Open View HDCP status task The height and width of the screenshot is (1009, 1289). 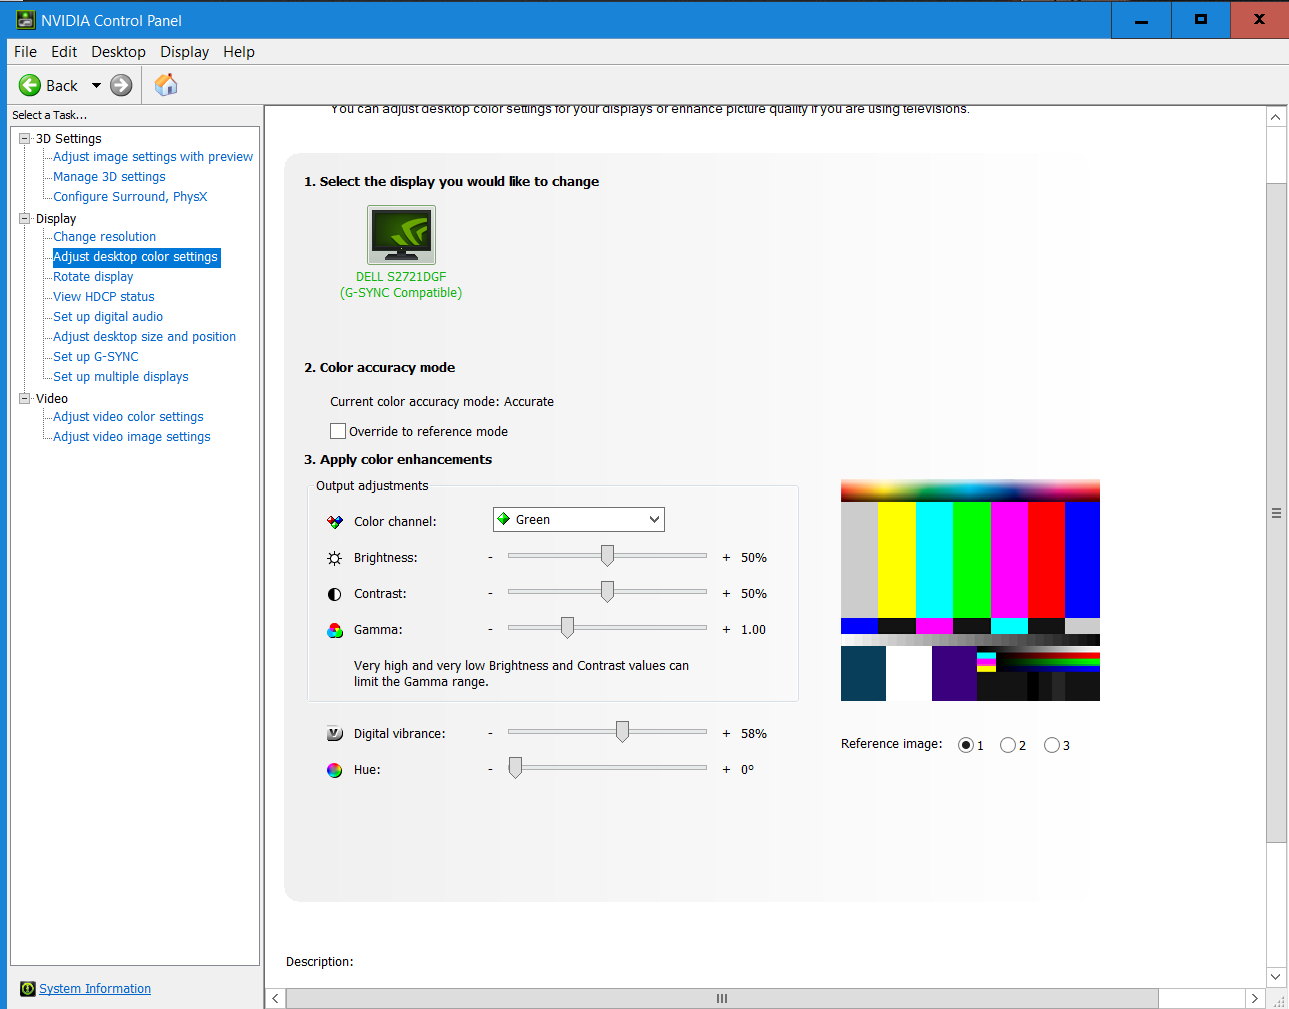(104, 297)
